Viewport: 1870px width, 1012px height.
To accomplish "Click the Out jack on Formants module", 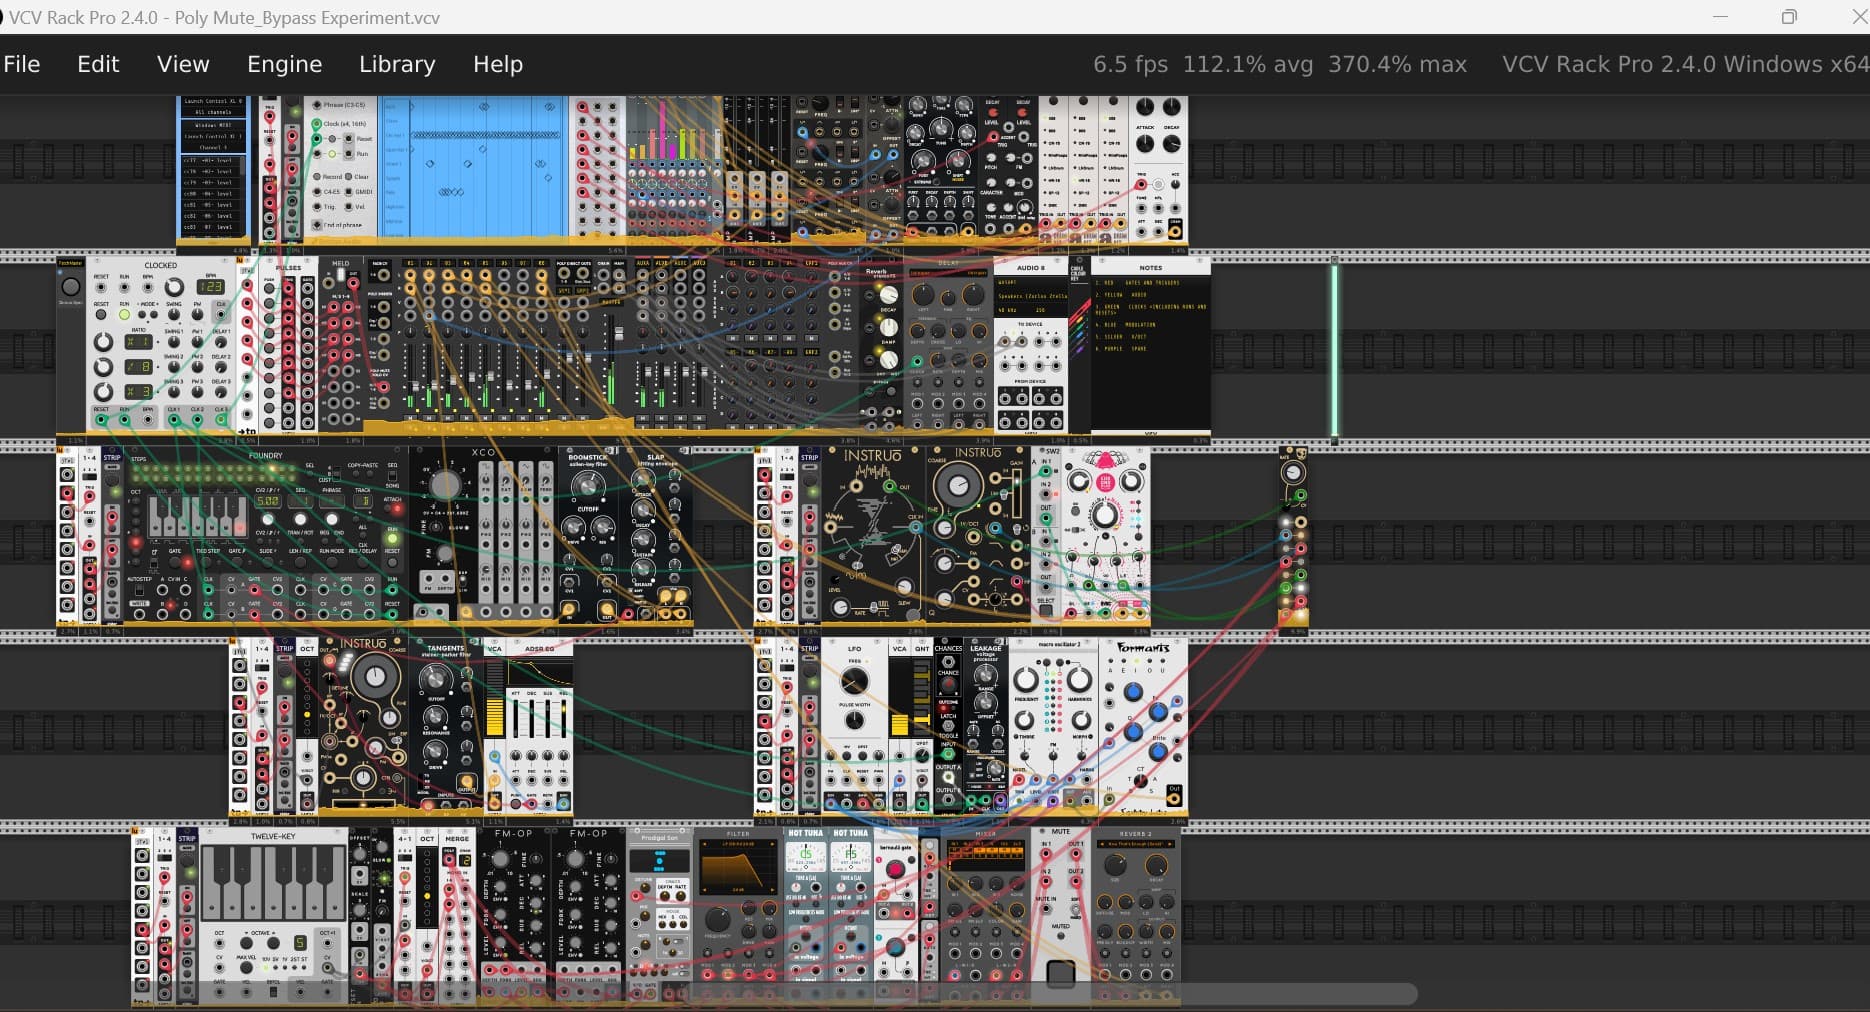I will click(1173, 799).
